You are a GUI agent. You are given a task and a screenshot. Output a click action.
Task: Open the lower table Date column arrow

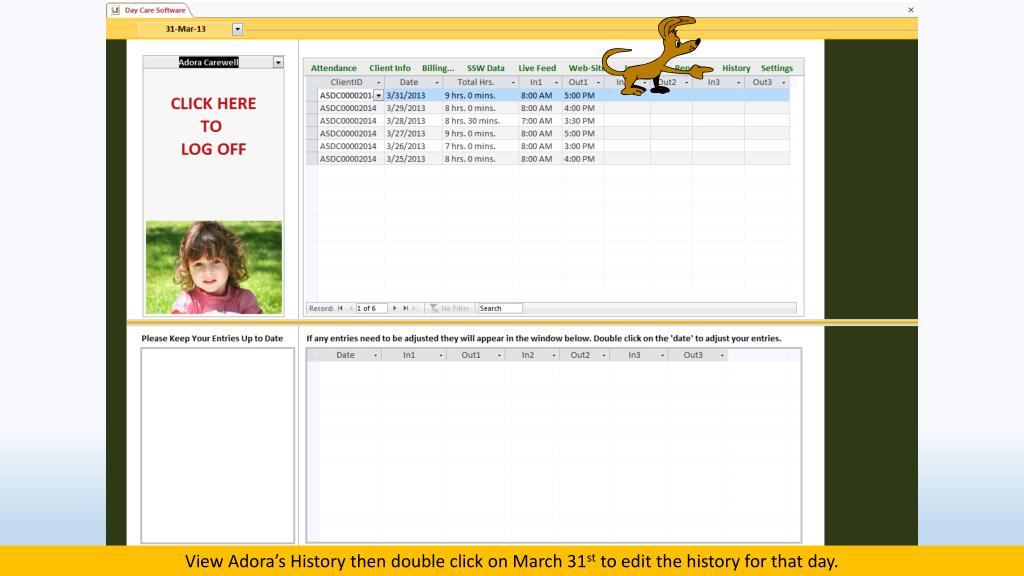[x=375, y=355]
